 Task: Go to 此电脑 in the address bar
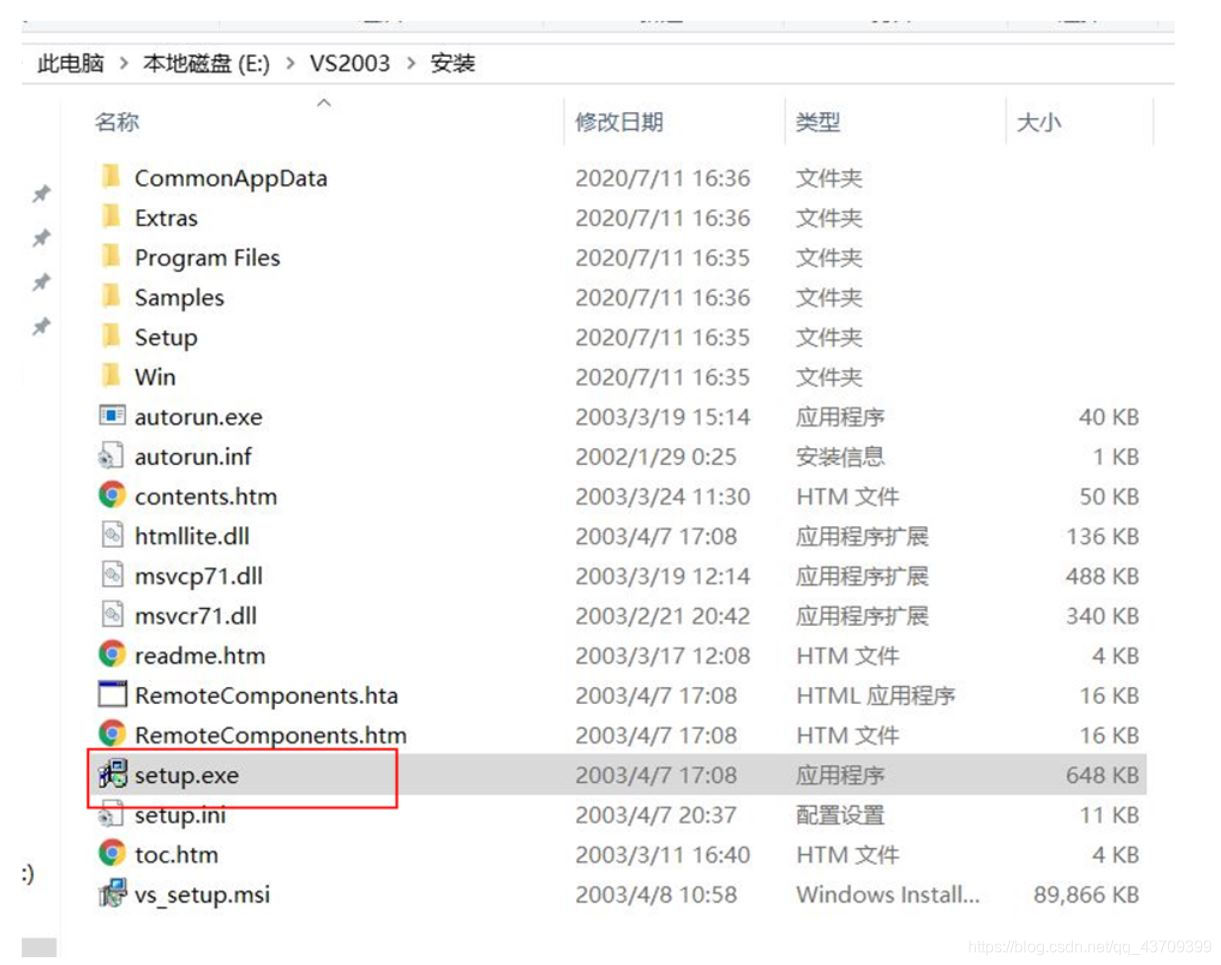70,64
